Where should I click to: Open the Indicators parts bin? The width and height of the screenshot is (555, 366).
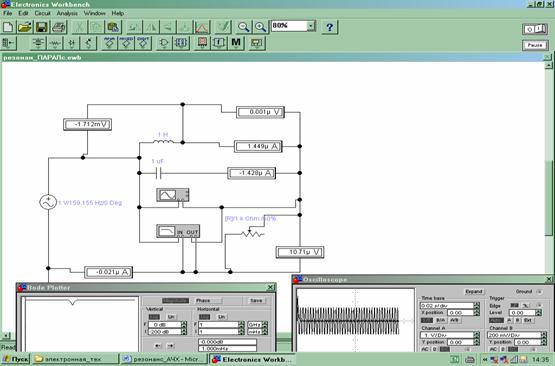(202, 43)
